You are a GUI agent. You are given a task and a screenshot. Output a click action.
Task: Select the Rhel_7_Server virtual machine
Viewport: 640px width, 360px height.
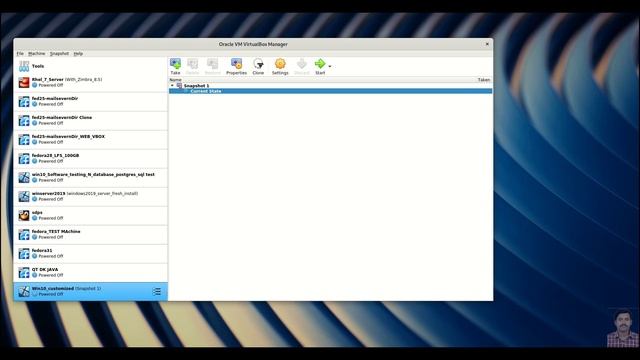click(x=91, y=82)
